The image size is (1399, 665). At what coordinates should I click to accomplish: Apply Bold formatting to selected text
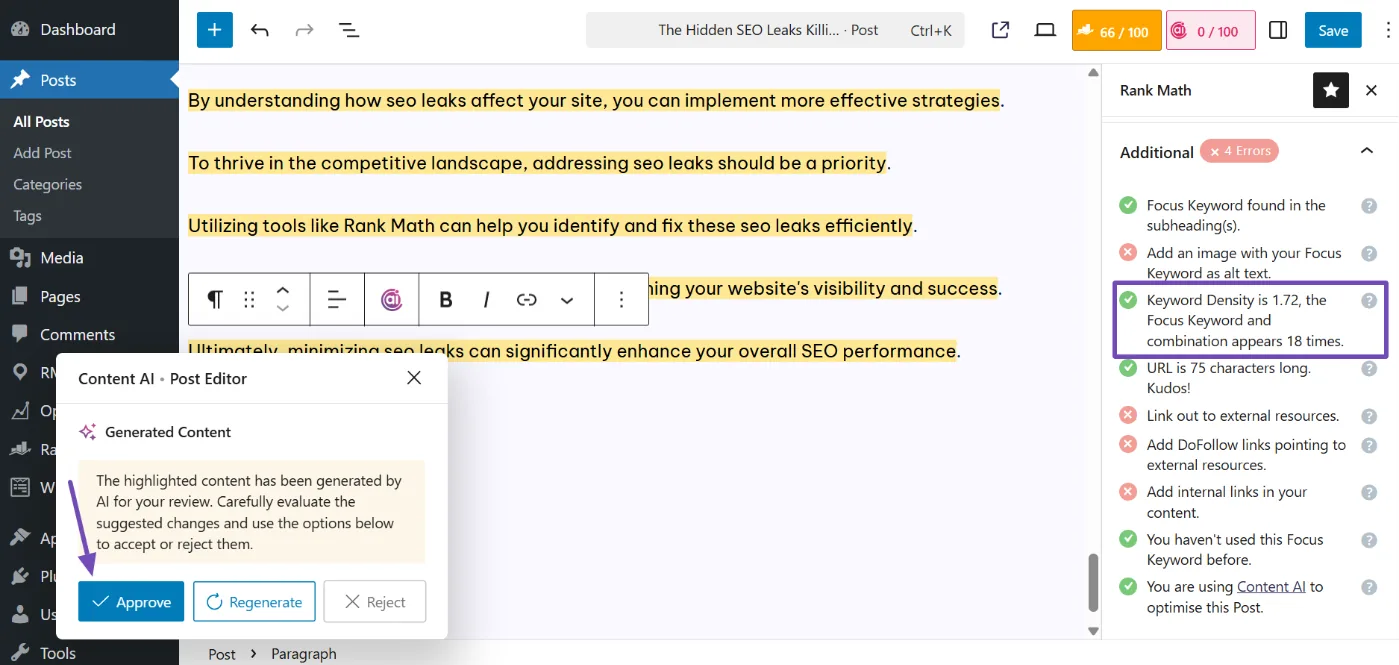coord(445,299)
